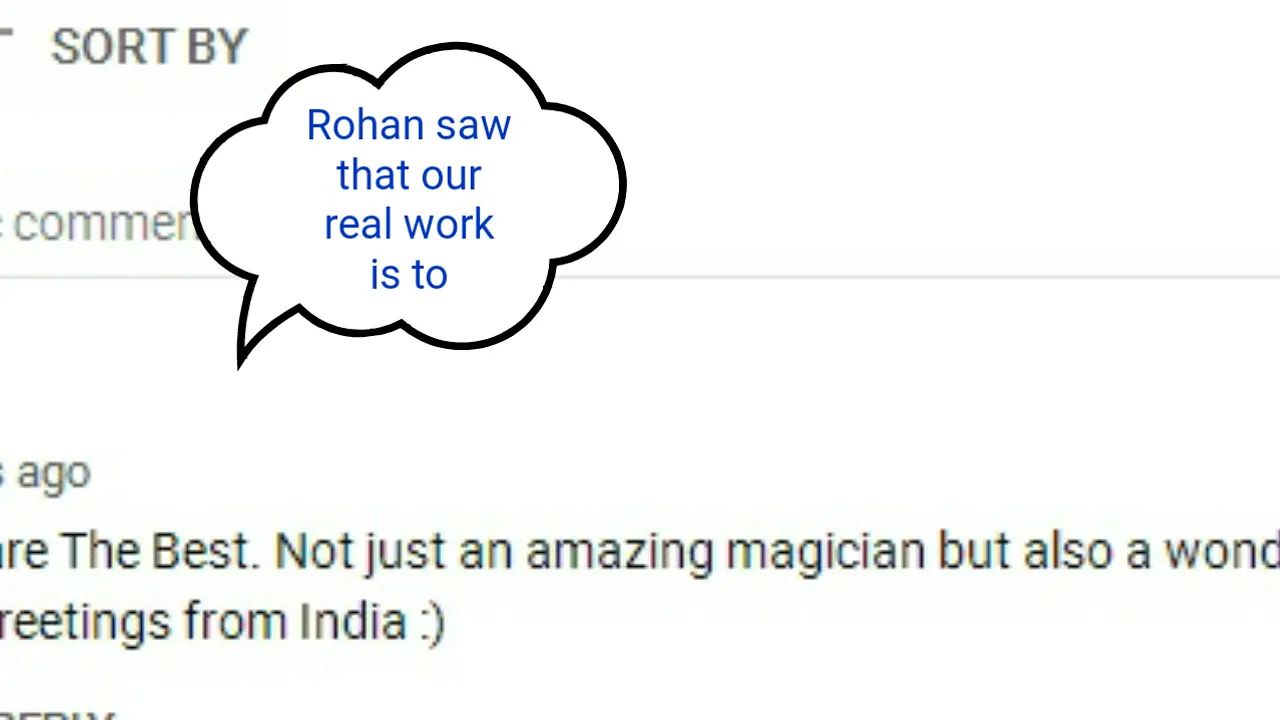Click the 'that our' line in bubble
Screen dimensions: 1280x720
click(x=408, y=175)
